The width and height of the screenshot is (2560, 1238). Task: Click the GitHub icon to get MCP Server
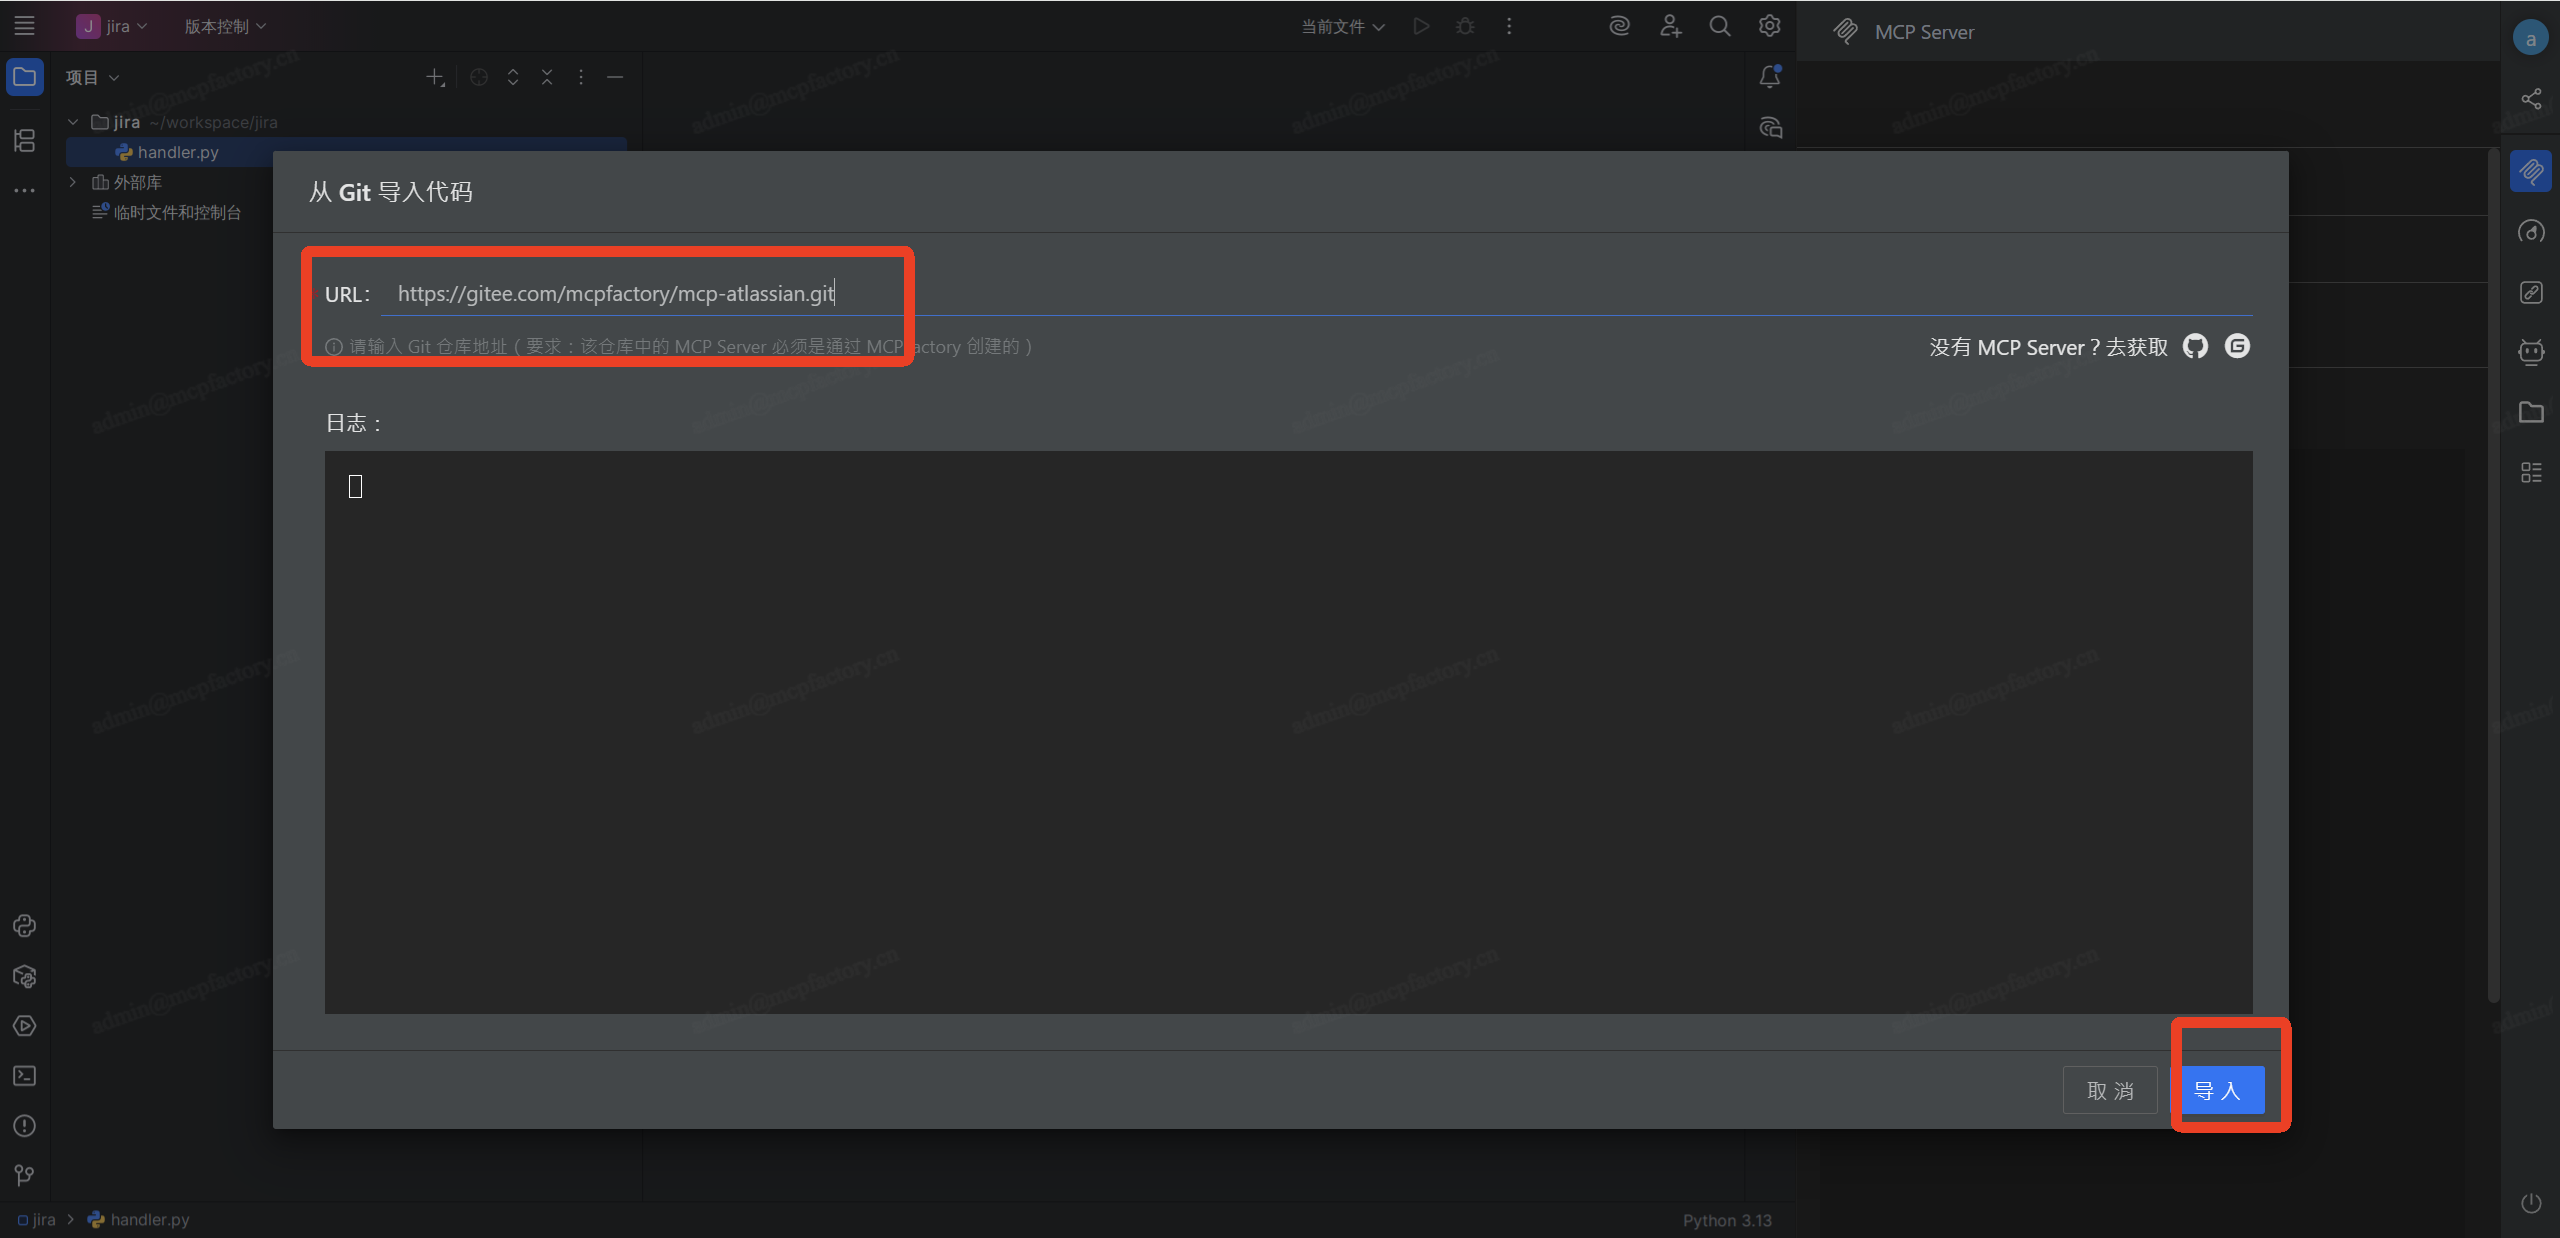click(2195, 346)
